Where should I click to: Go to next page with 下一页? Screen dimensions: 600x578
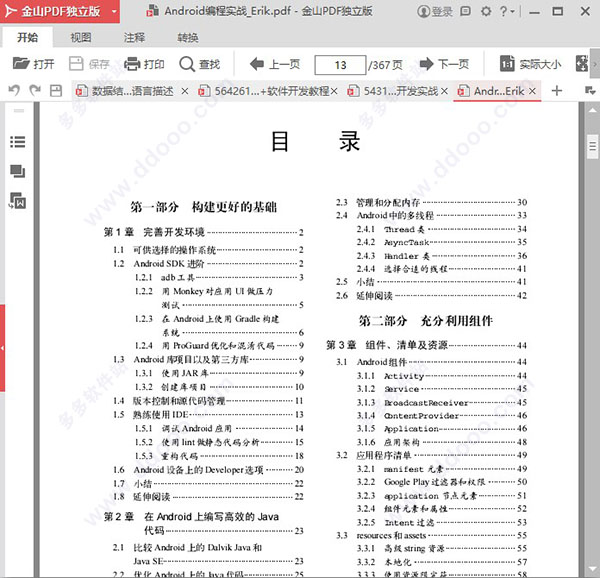pyautogui.click(x=444, y=64)
